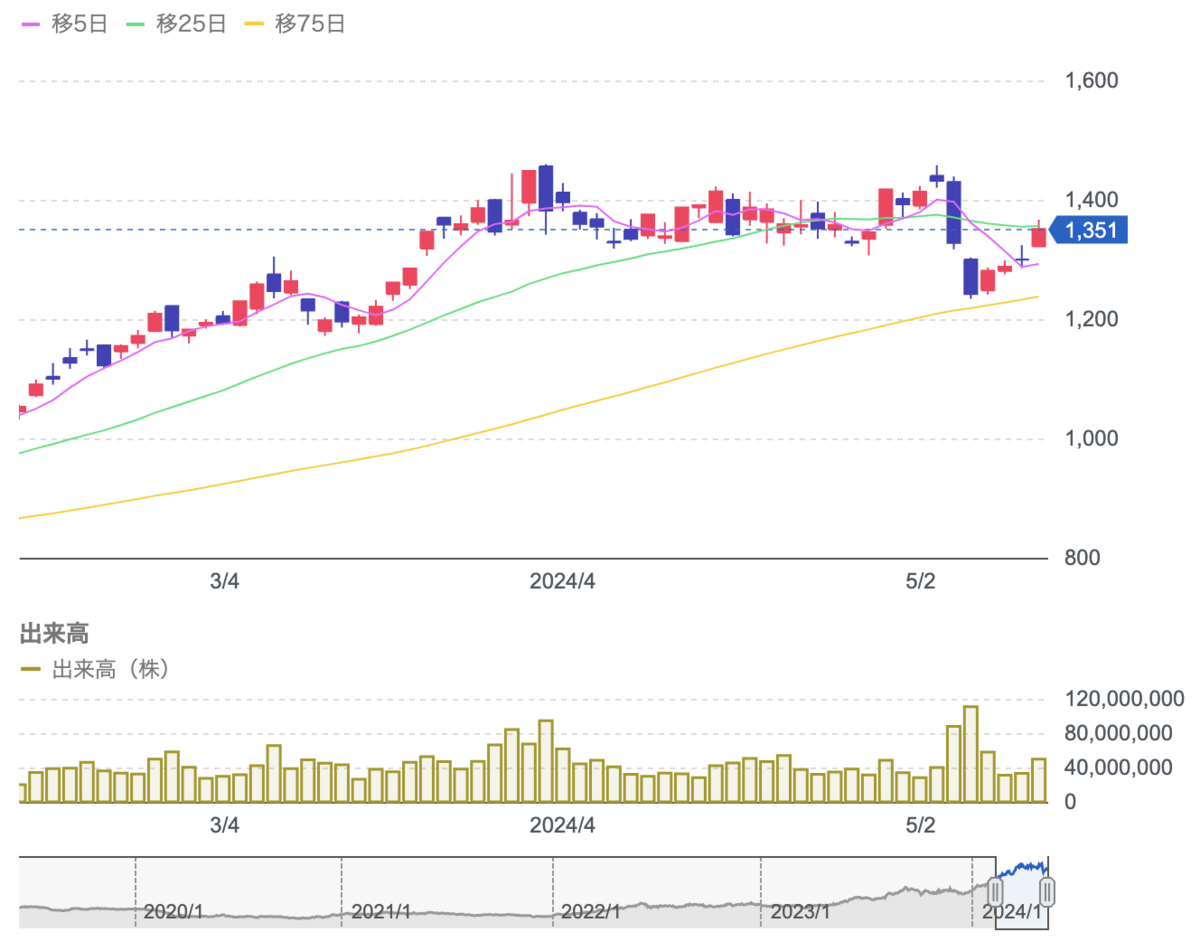Screen dimensions: 1200x951
Task: Select the 2020/1 marker in the navigator
Action: point(173,912)
